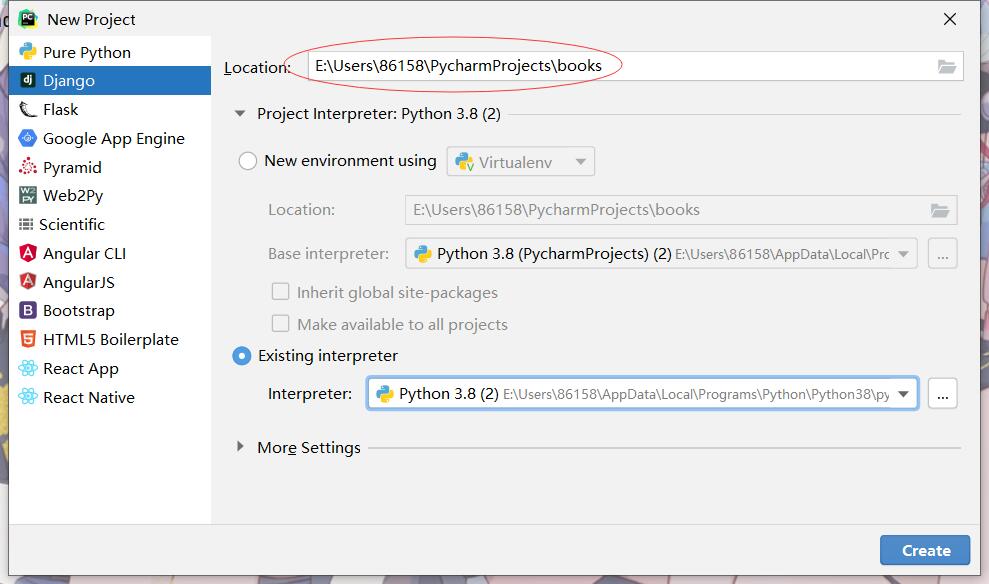Click the Pure Python project type icon
Viewport: 989px width, 584px height.
[x=28, y=52]
